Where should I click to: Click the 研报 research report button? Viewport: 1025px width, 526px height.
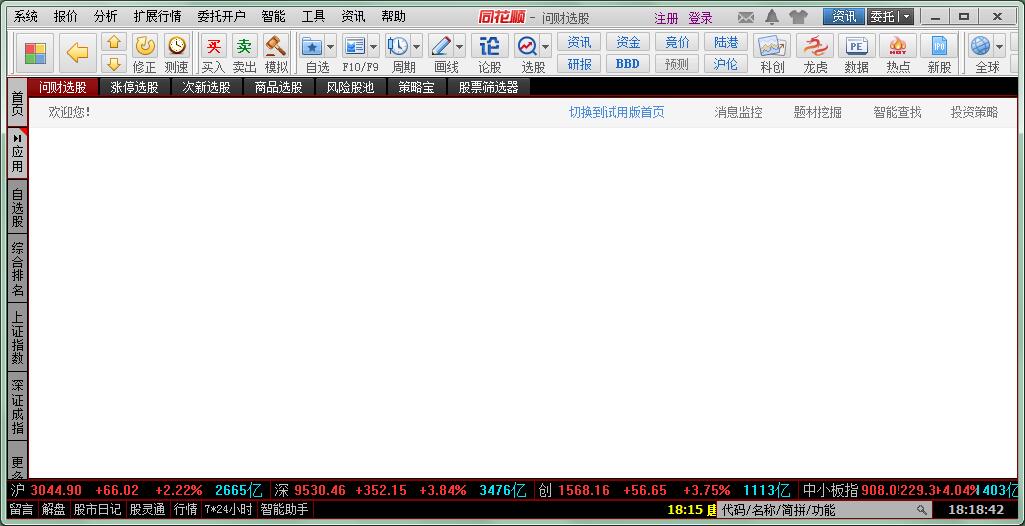pyautogui.click(x=579, y=63)
